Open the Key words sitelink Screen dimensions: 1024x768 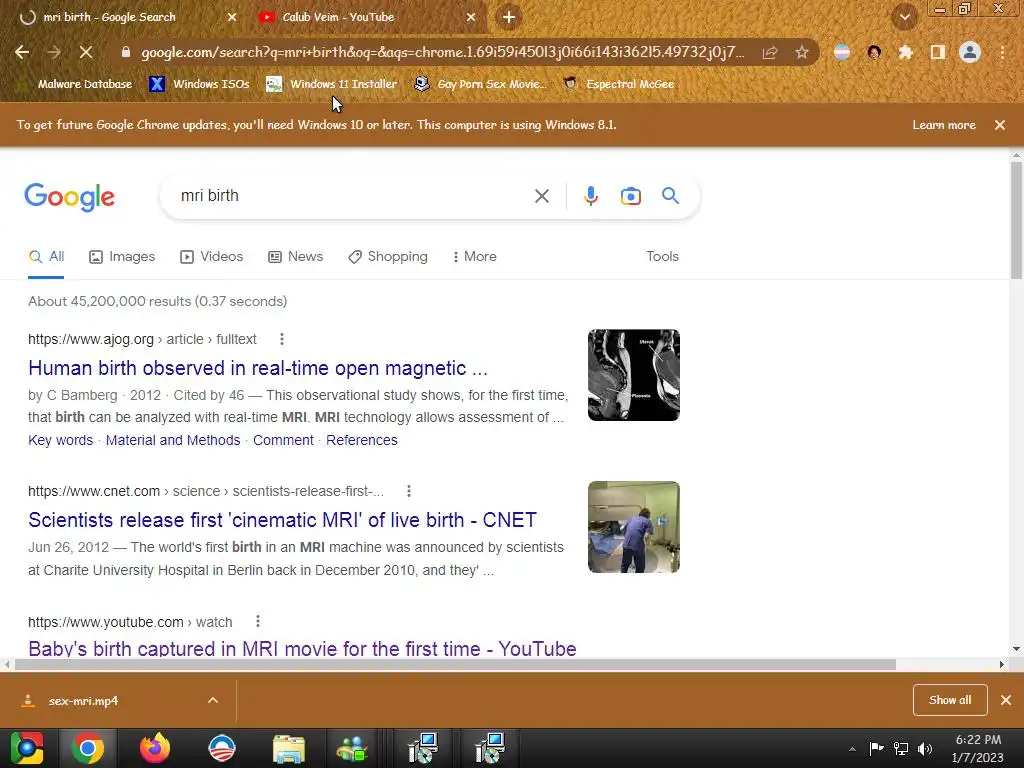coord(61,440)
